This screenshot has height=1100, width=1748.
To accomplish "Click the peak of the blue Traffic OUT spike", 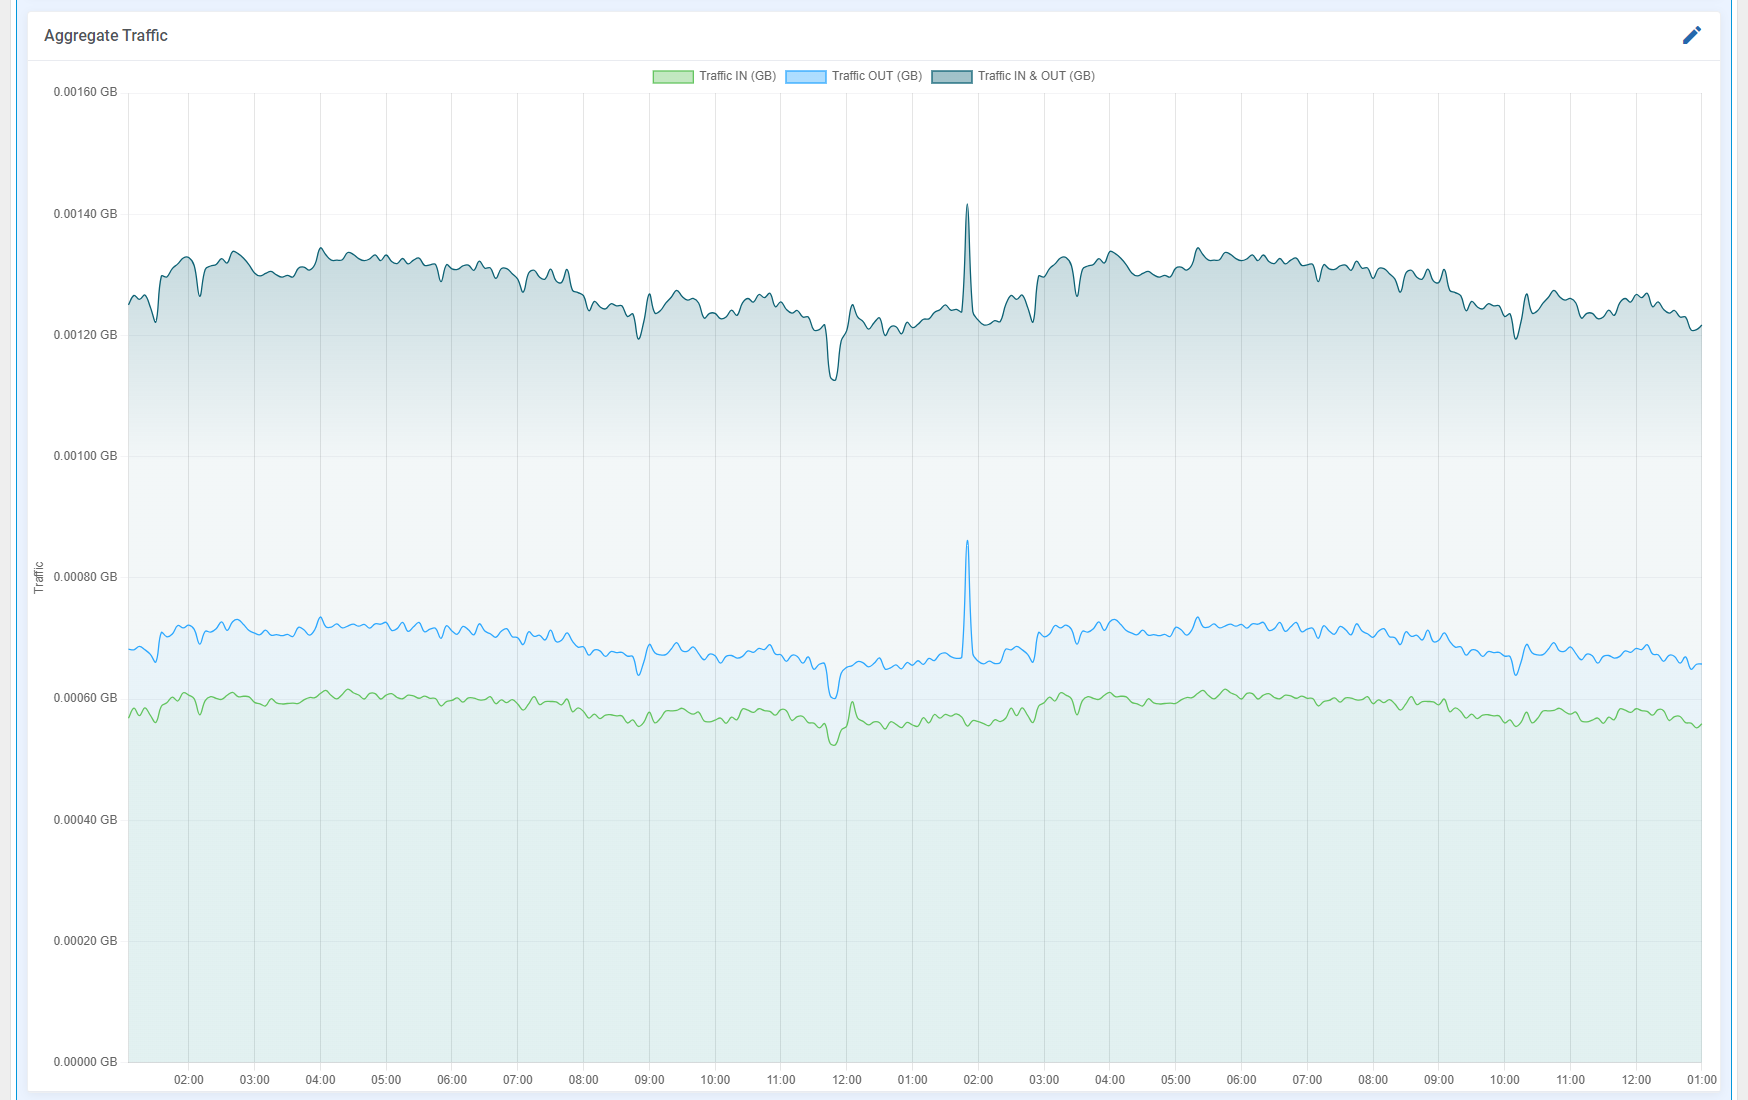I will 967,542.
